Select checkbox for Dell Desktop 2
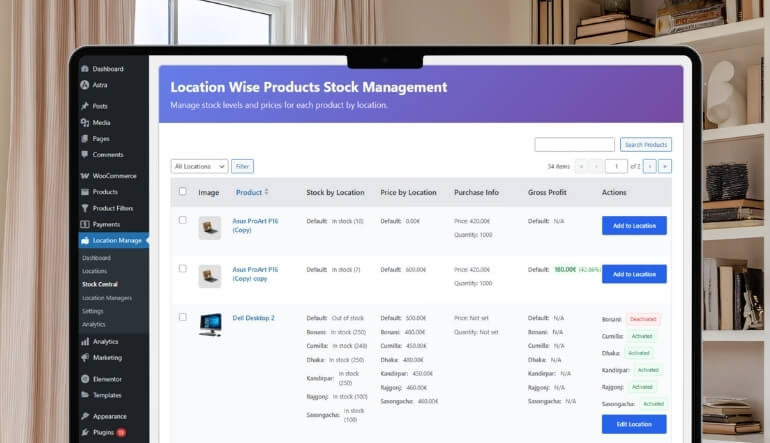Screen dimensions: 770x443 [x=183, y=317]
